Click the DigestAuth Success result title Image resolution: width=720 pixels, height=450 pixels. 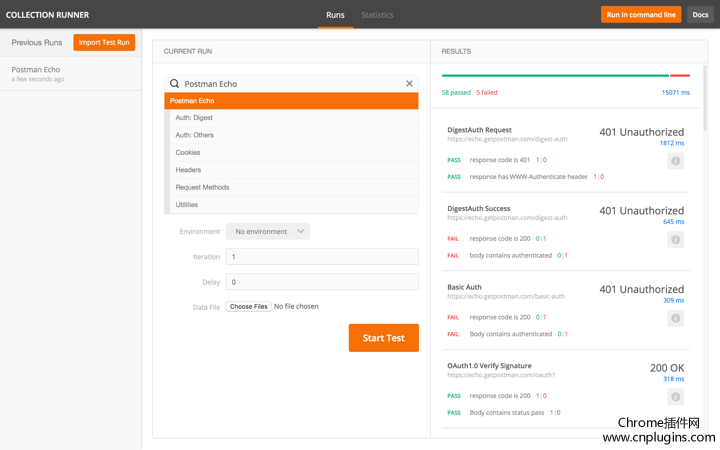pyautogui.click(x=478, y=208)
